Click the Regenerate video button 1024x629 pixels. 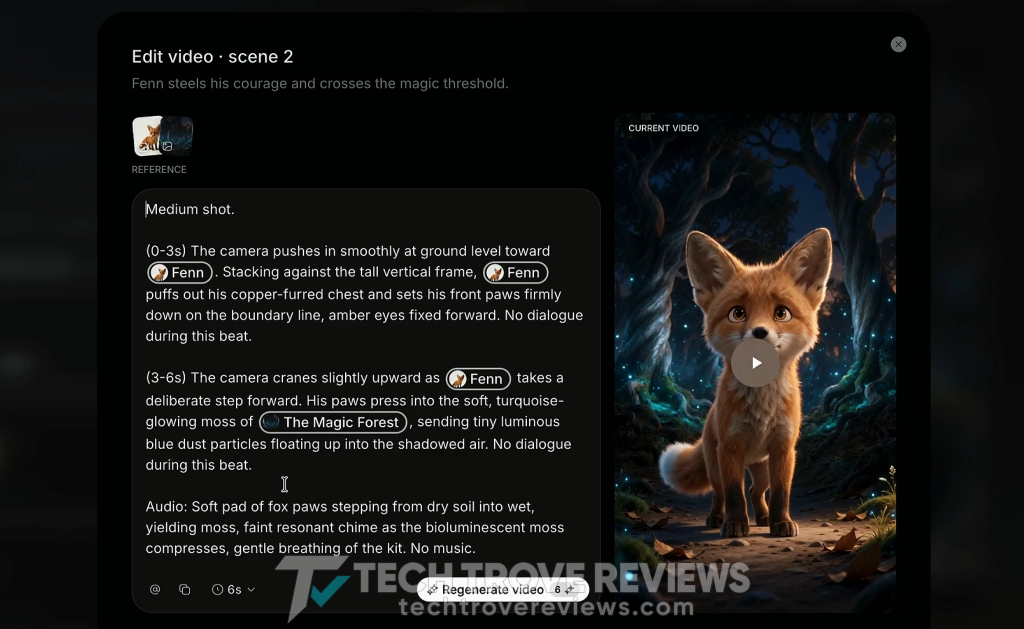coord(503,589)
